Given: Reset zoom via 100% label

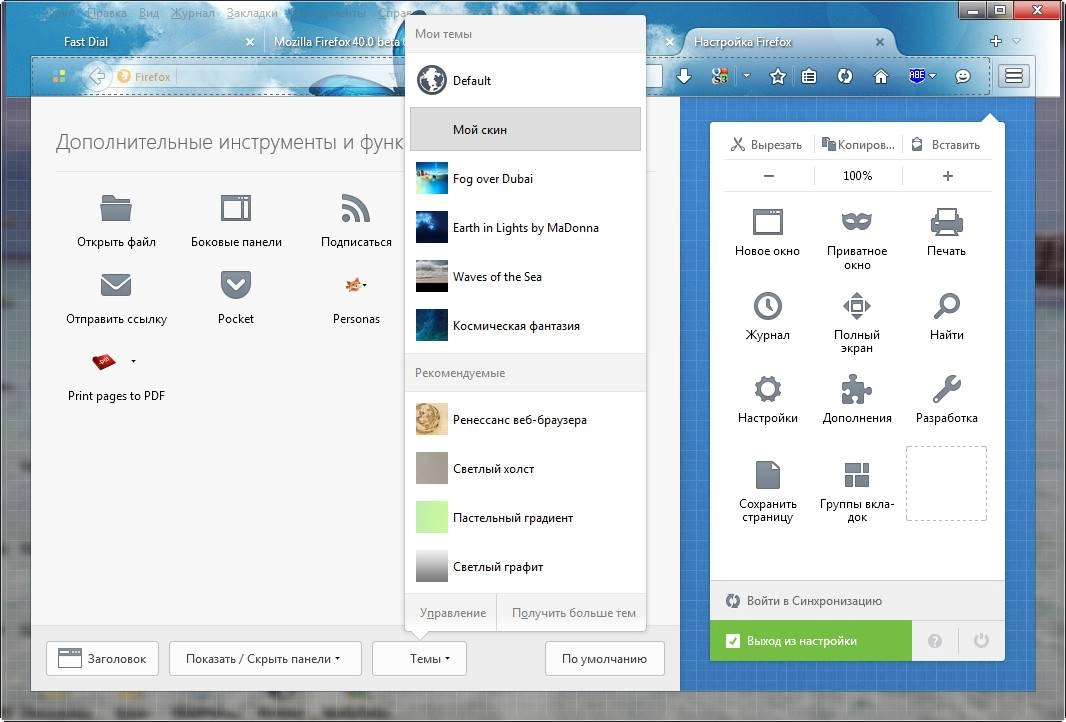Looking at the screenshot, I should (857, 175).
